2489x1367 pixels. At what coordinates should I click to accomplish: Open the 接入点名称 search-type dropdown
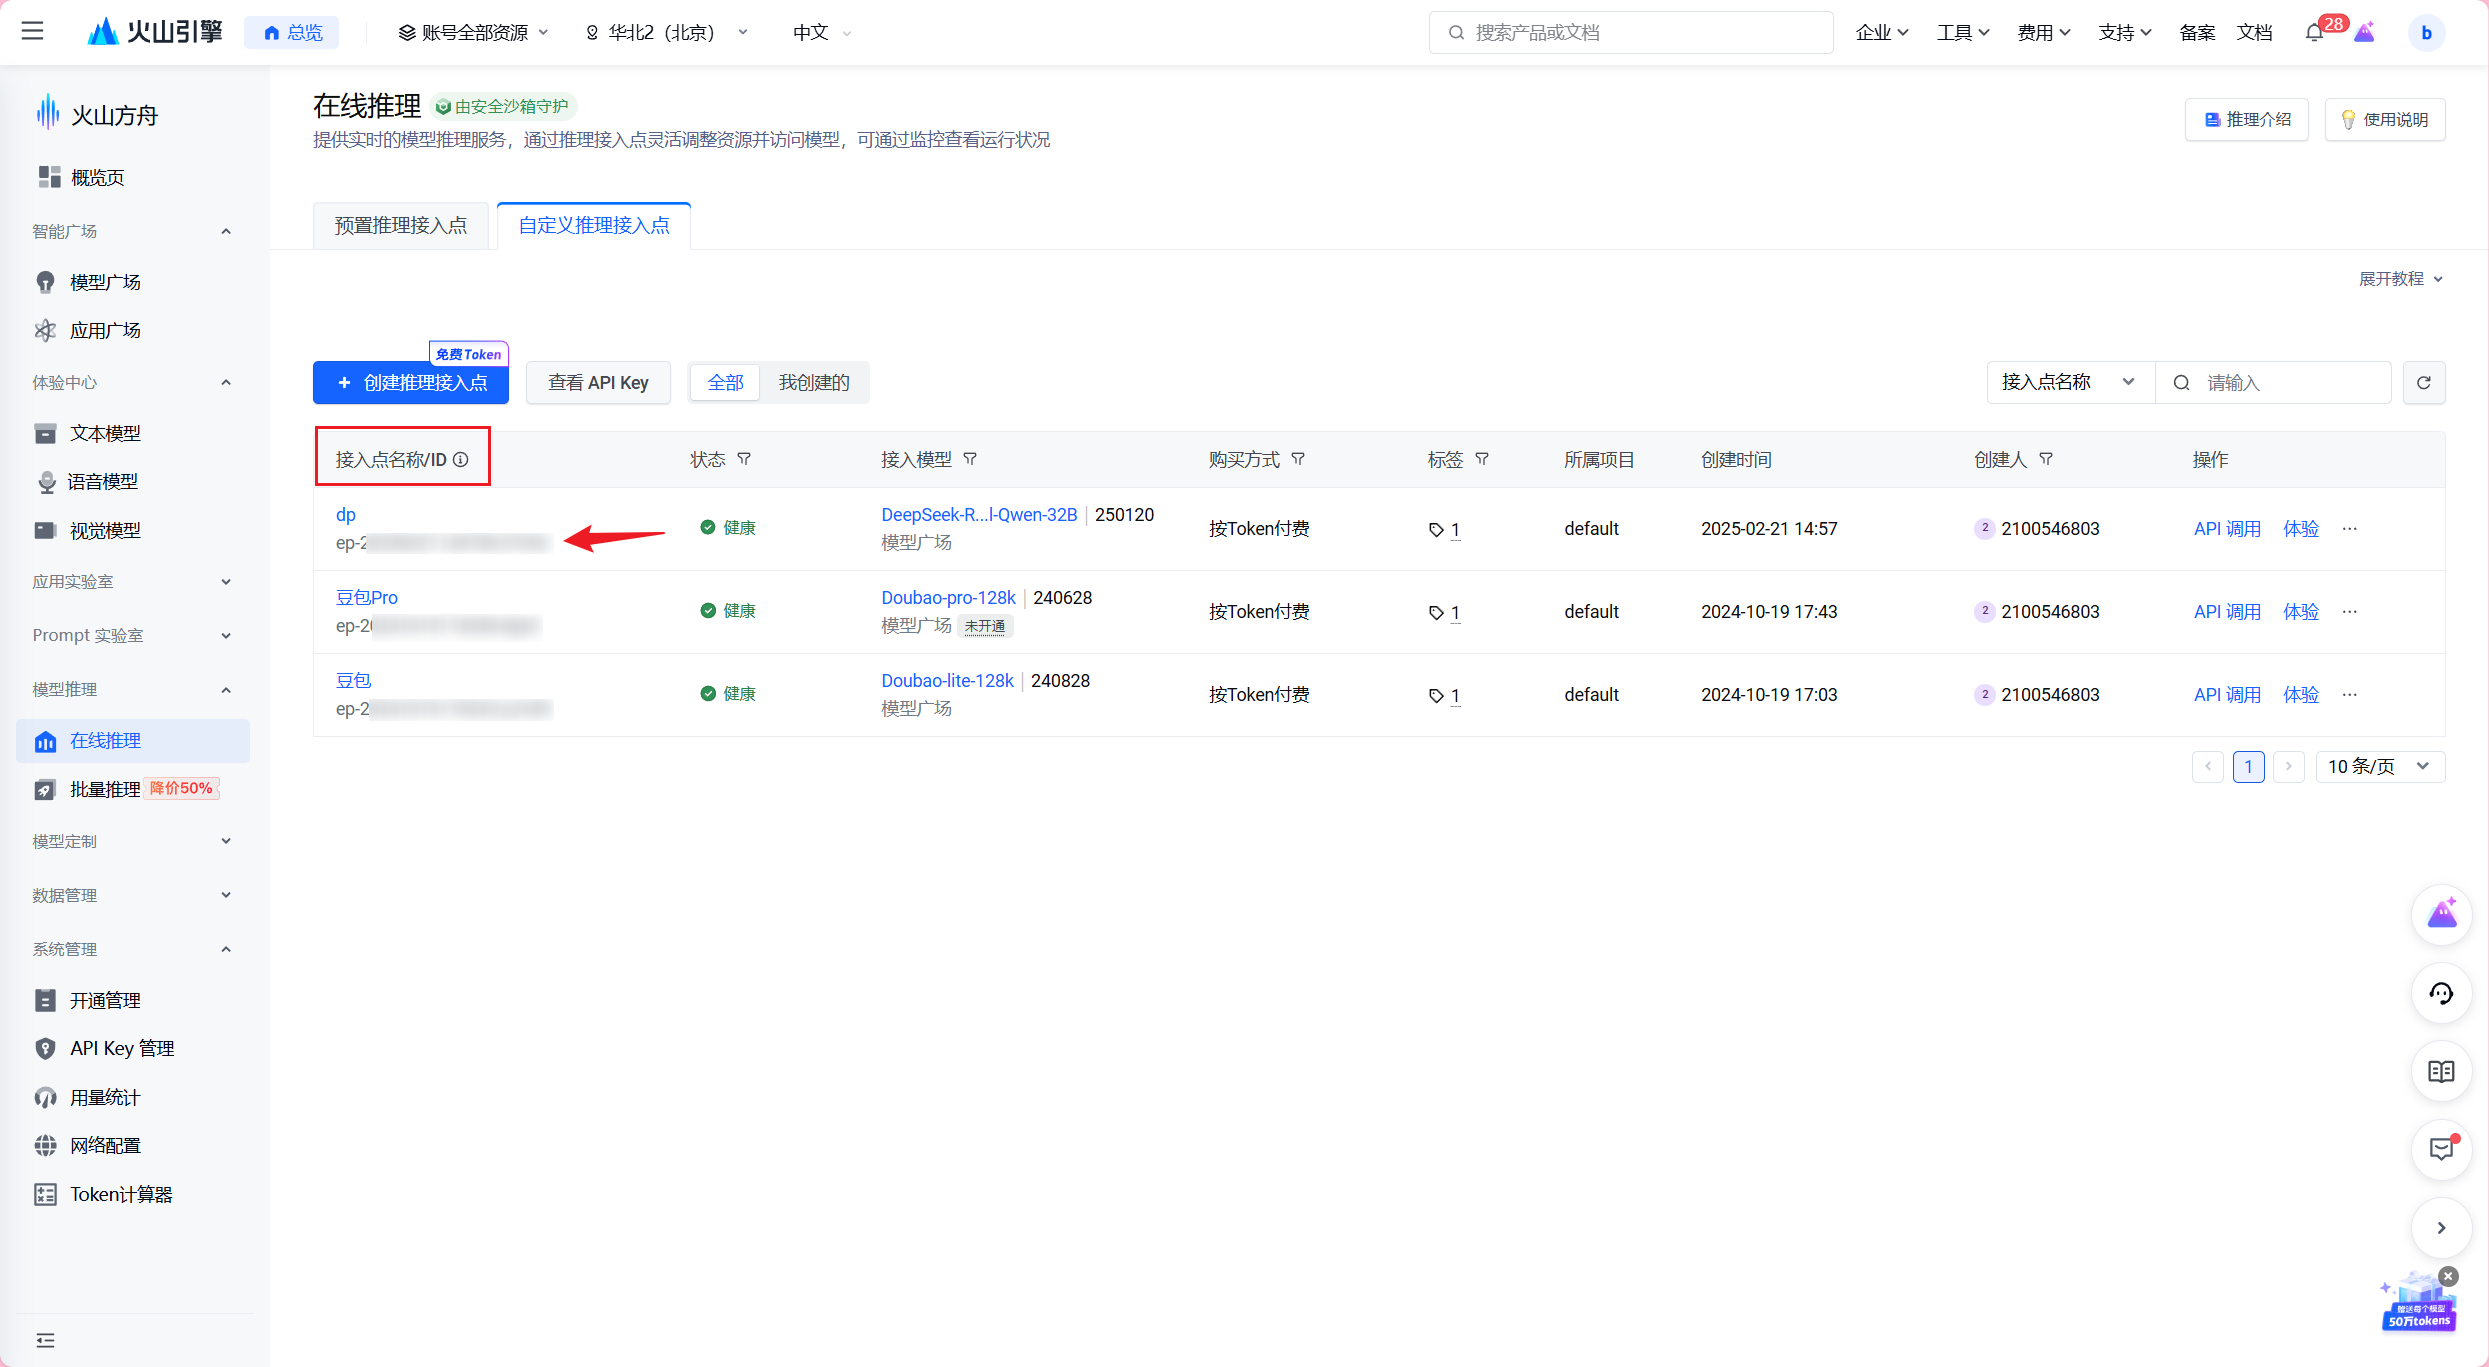[x=2070, y=383]
